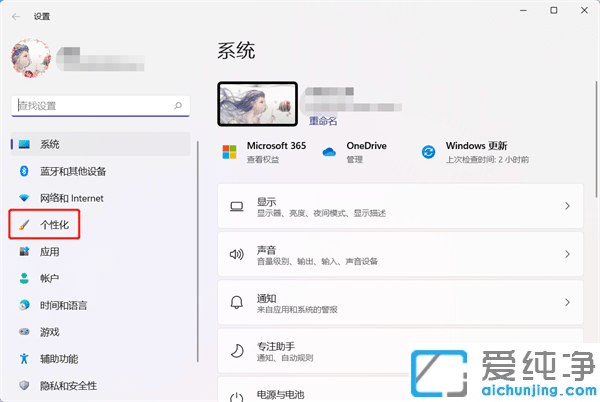600x402 pixels.
Task: Click the 声音 speaker icon
Action: pyautogui.click(x=236, y=254)
